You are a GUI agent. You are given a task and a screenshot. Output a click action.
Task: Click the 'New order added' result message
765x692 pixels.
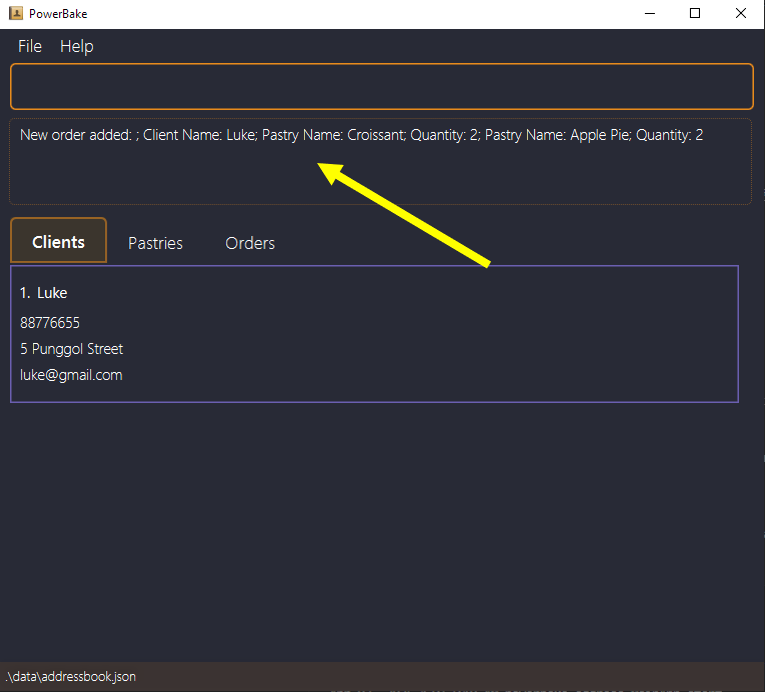pyautogui.click(x=361, y=135)
